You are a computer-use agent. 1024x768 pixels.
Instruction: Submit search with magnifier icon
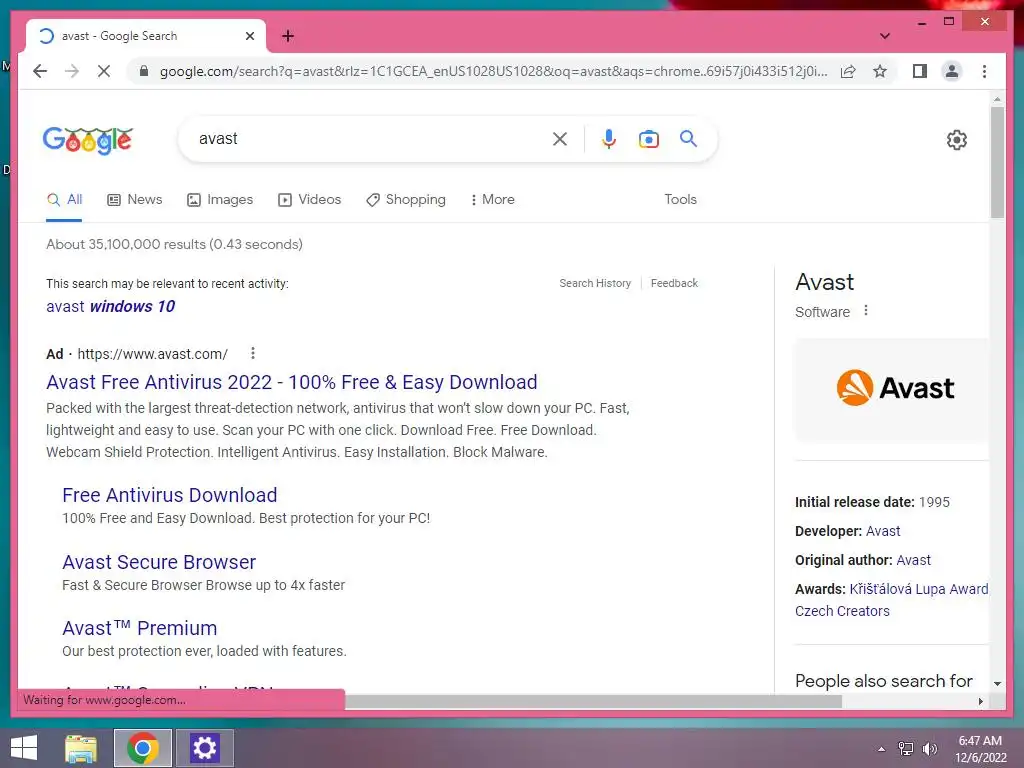coord(688,138)
